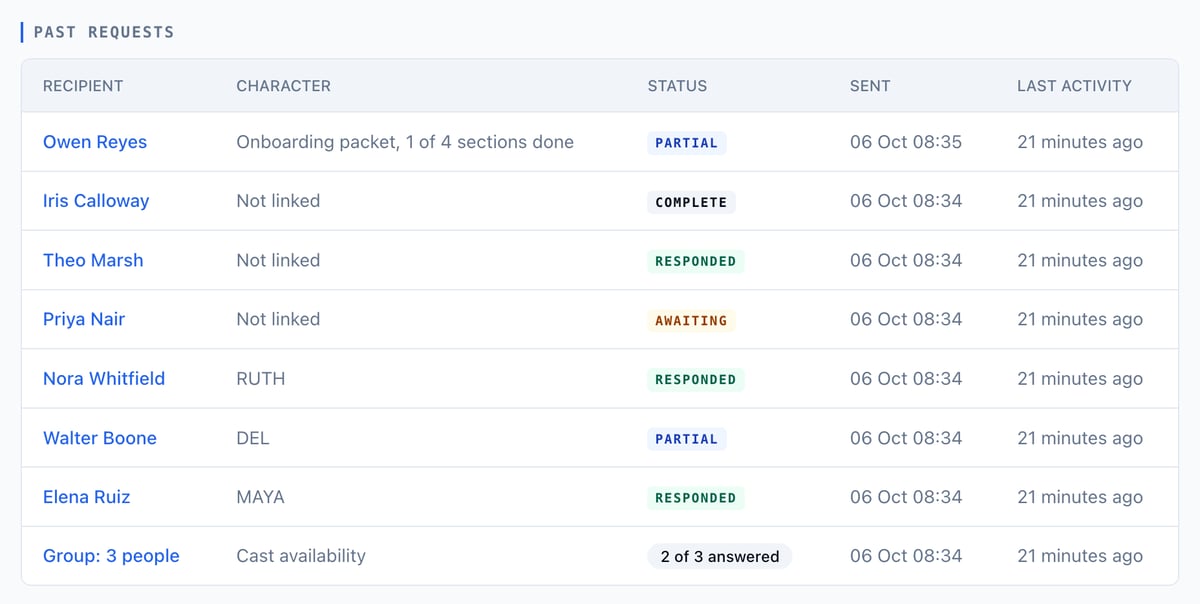The image size is (1200, 604).
Task: Click the '06 Oct 08:35' sent time
Action: click(906, 142)
